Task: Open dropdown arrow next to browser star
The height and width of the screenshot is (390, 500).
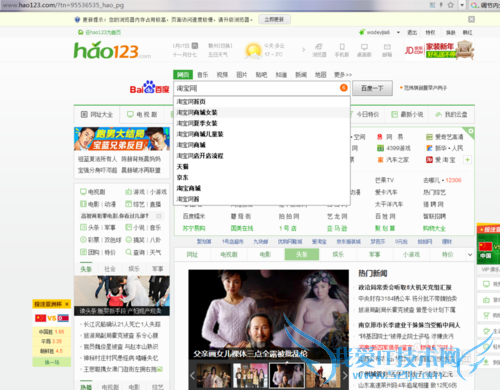Action: [x=462, y=5]
